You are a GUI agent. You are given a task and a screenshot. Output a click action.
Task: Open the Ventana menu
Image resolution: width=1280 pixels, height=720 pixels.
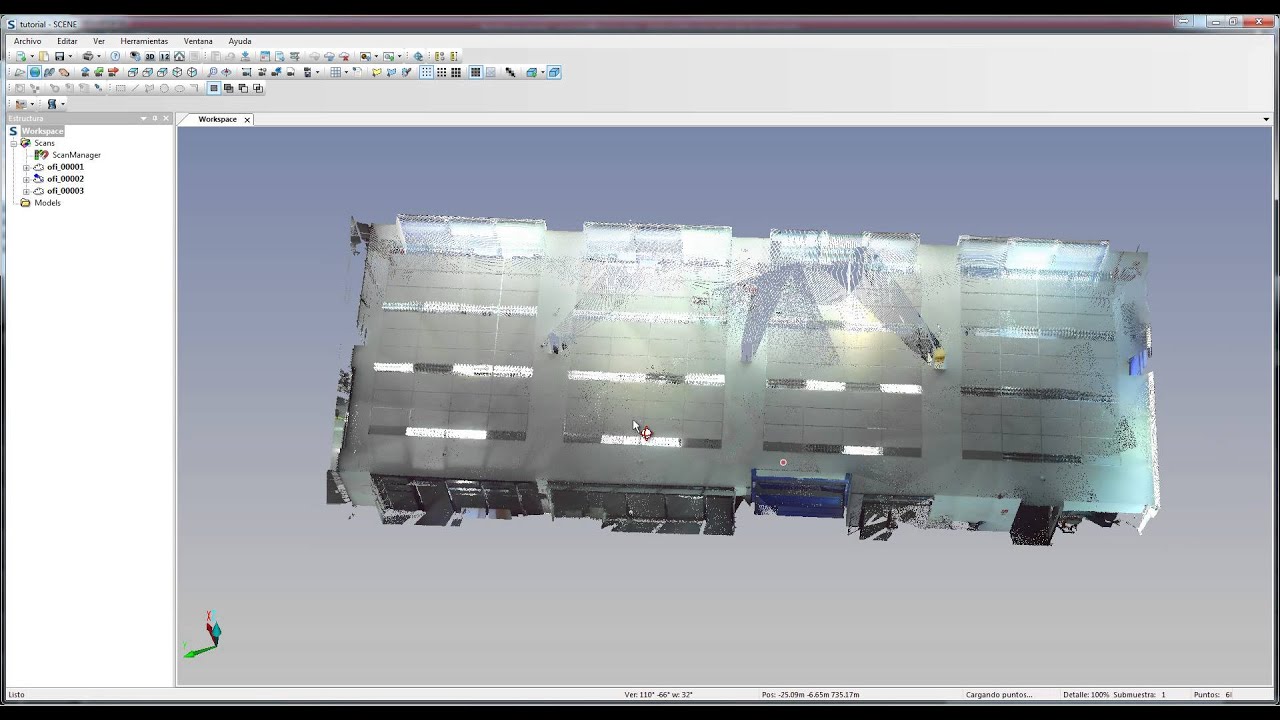coord(198,41)
